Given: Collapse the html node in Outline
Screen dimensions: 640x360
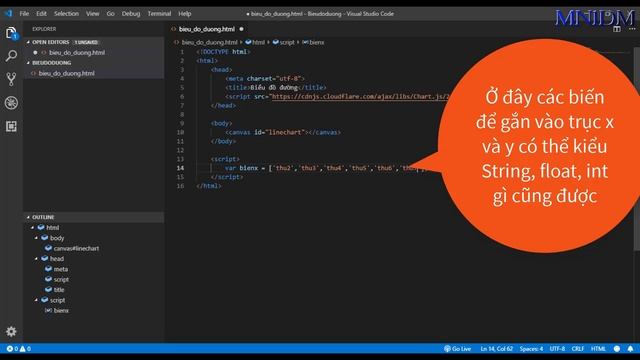Looking at the screenshot, I should click(x=33, y=227).
